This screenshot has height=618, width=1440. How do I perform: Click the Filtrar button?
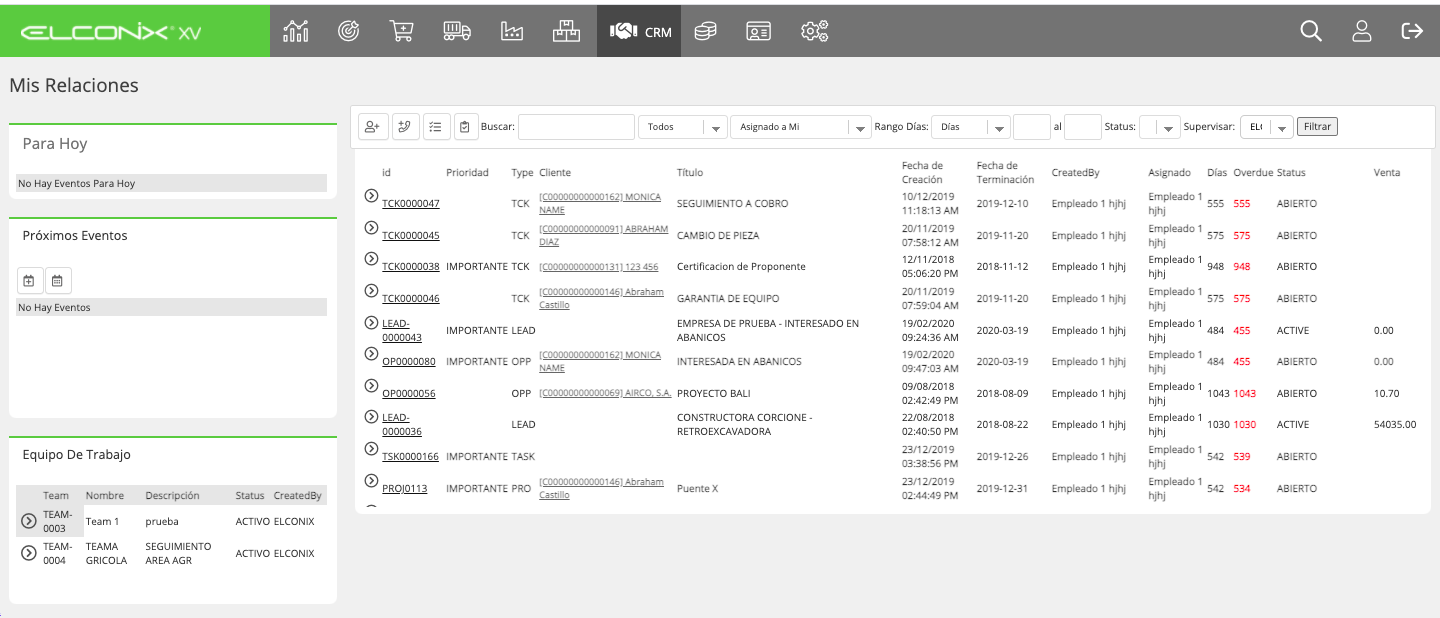(1317, 127)
